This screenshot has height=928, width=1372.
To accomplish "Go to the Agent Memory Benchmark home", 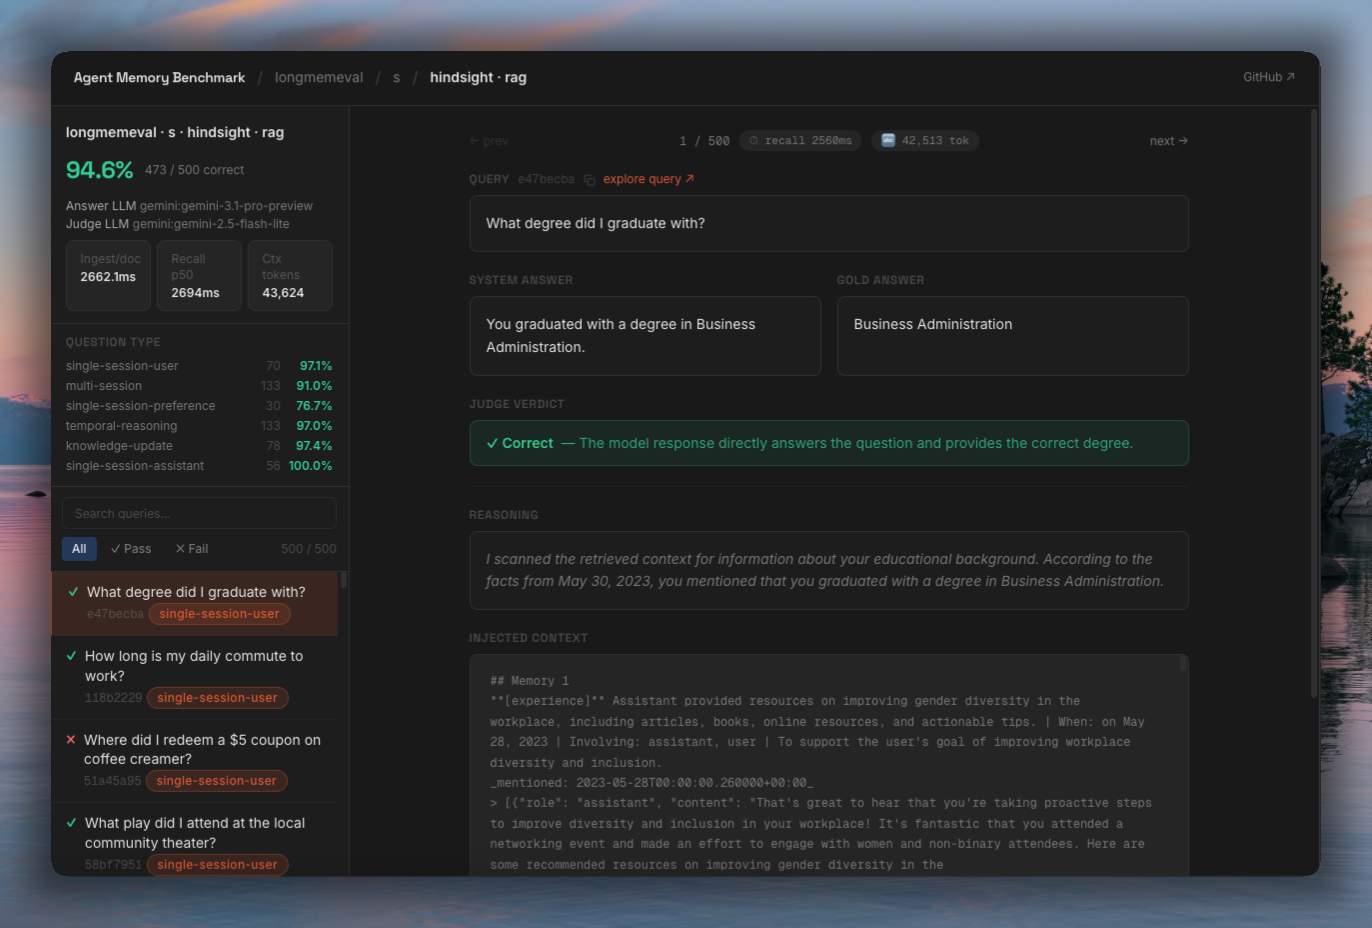I will (x=159, y=78).
